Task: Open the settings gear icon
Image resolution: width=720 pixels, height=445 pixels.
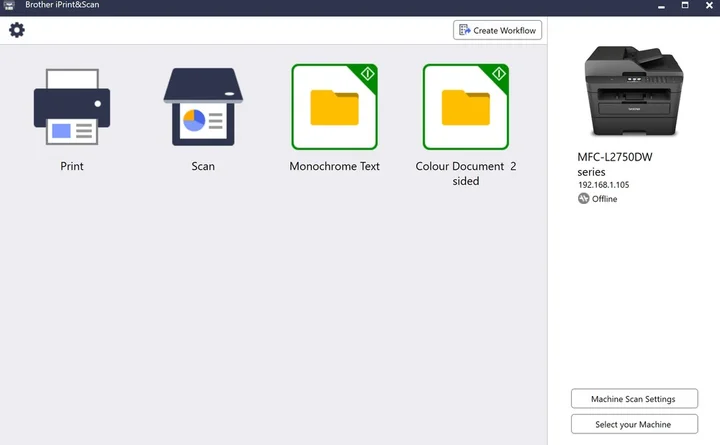Action: [17, 30]
